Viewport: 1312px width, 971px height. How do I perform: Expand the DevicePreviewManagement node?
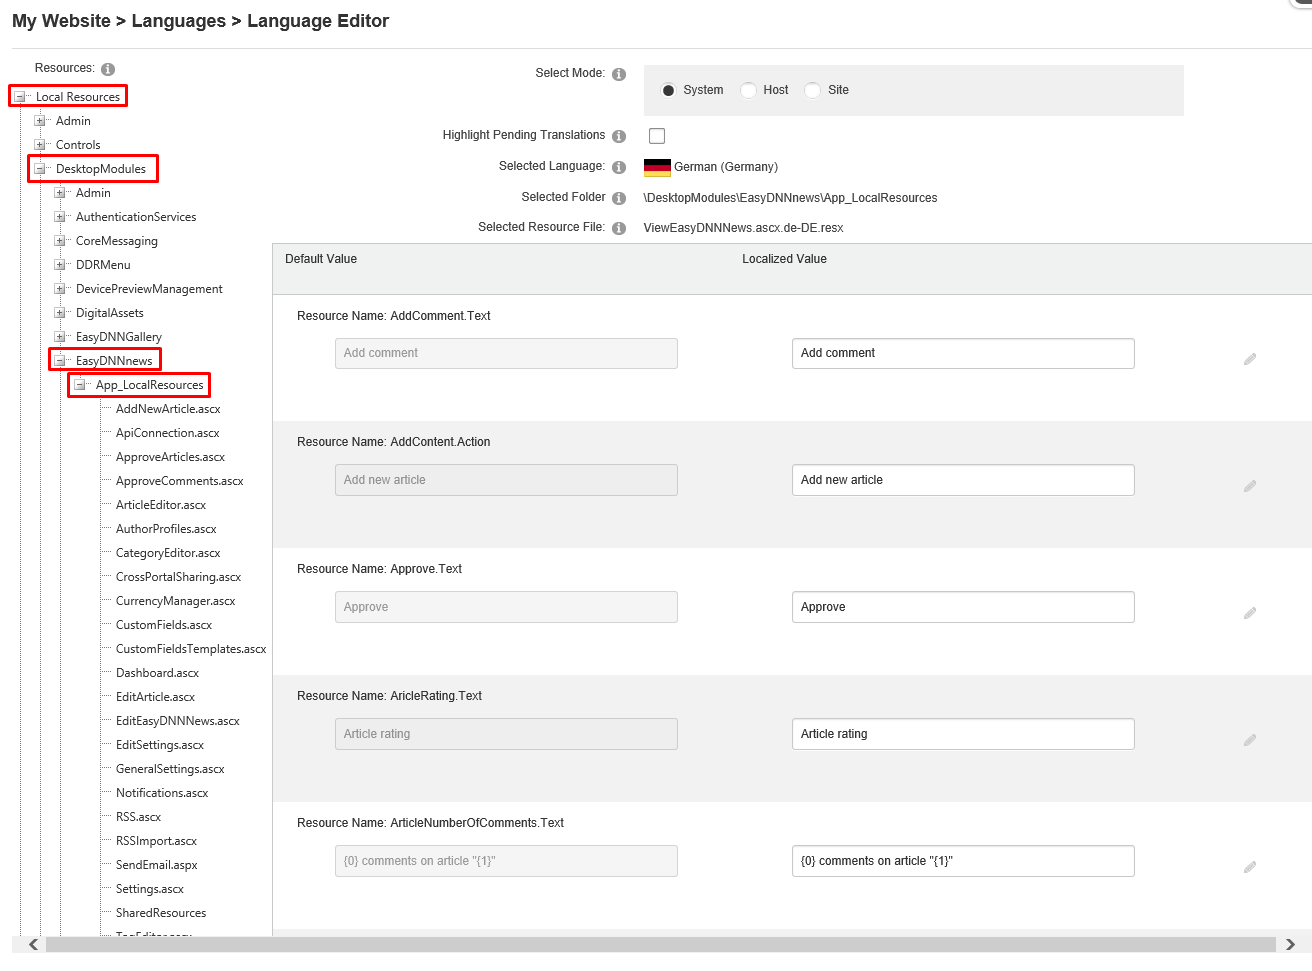59,289
